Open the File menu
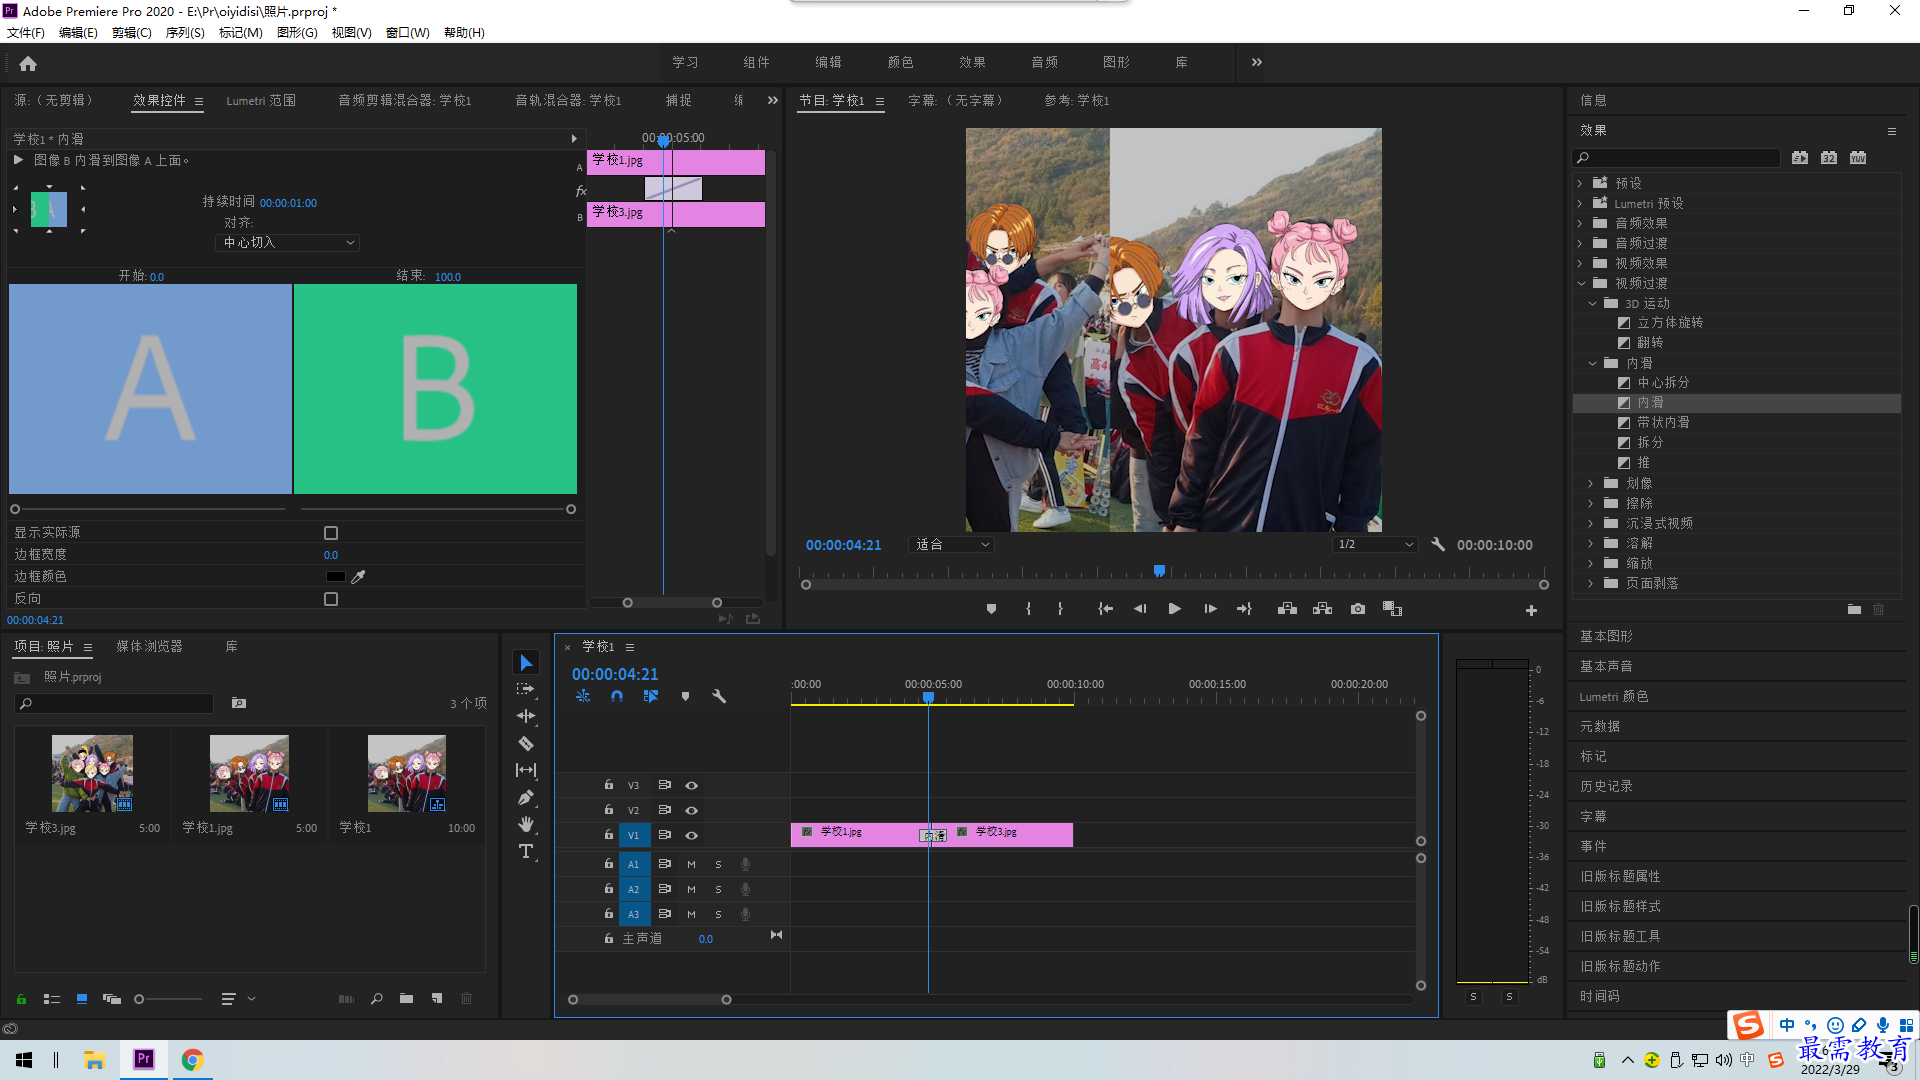Viewport: 1920px width, 1080px height. pyautogui.click(x=26, y=33)
